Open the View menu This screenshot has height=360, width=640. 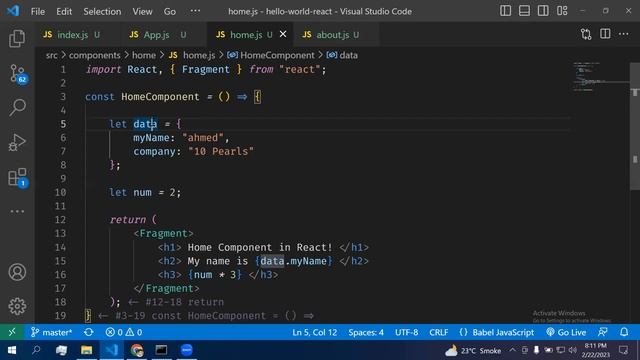[x=142, y=11]
